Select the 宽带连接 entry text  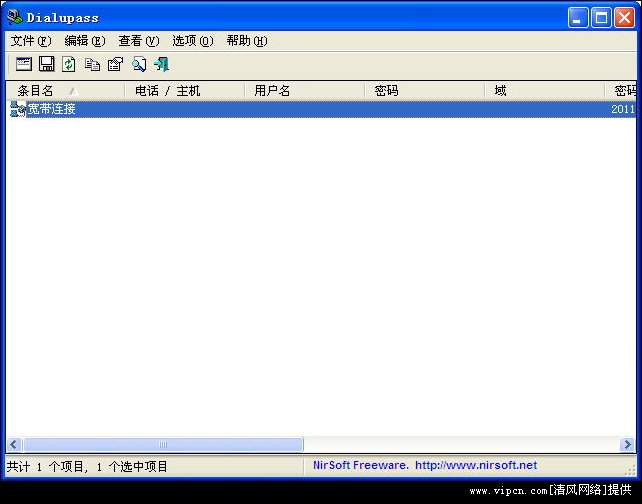pos(51,109)
